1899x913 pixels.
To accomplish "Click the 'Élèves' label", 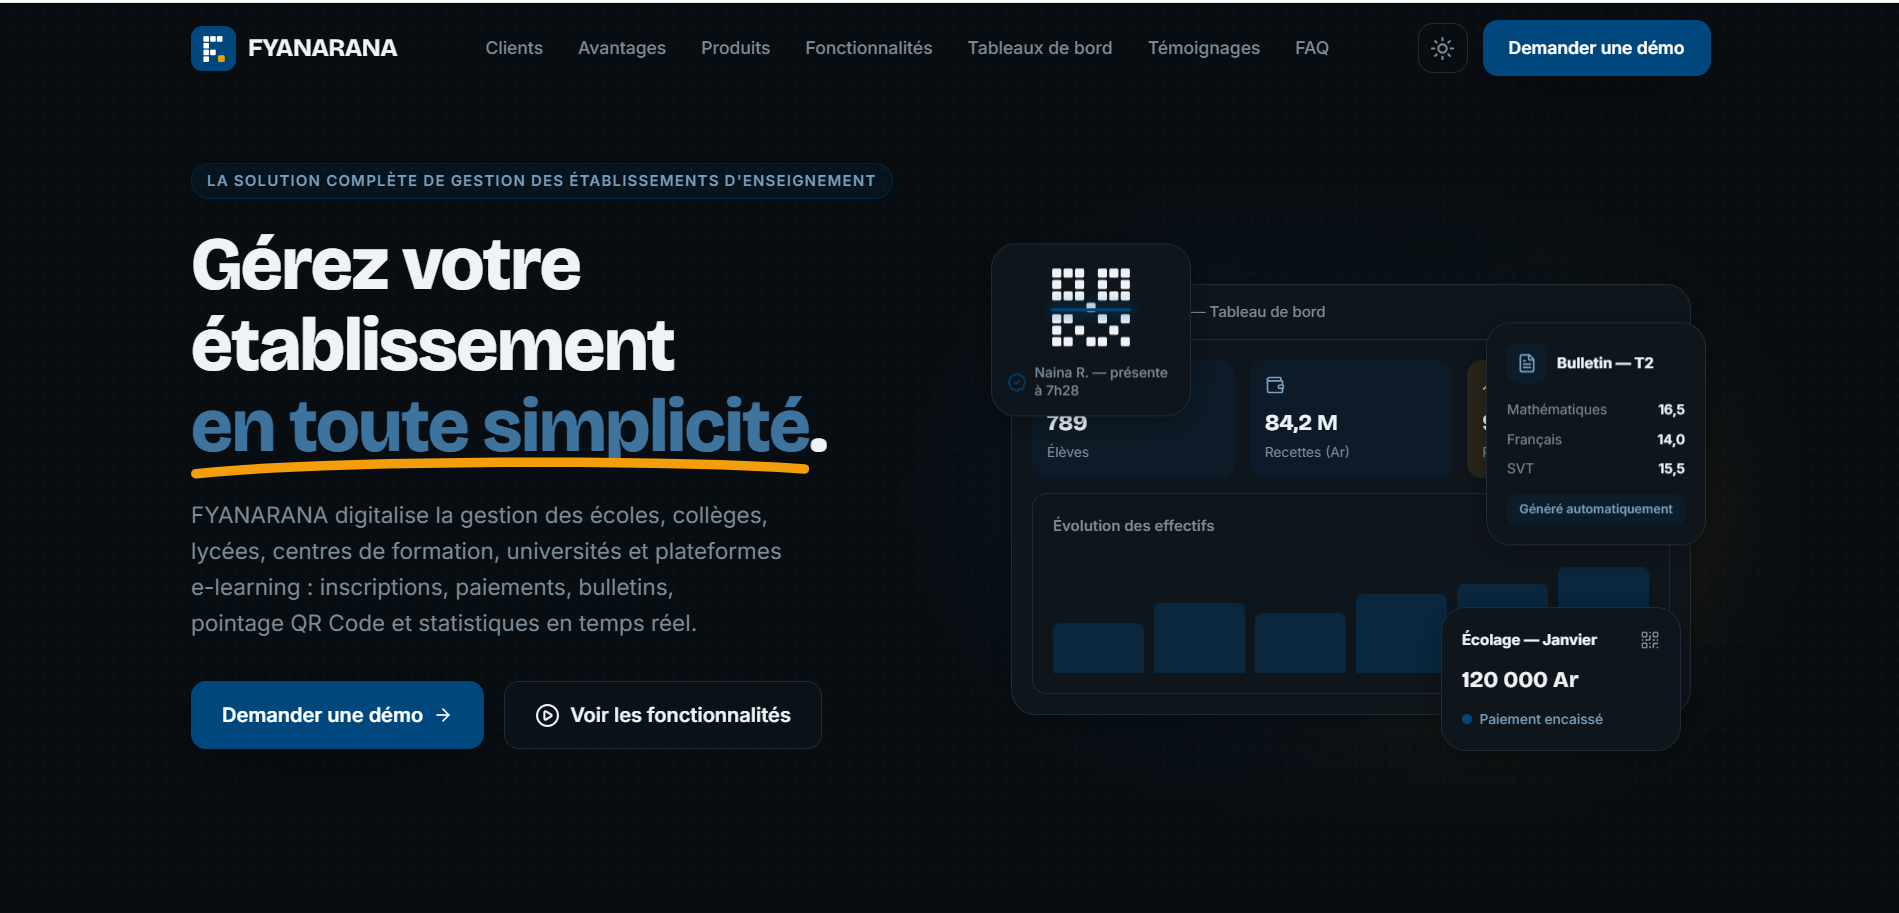I will pos(1068,452).
